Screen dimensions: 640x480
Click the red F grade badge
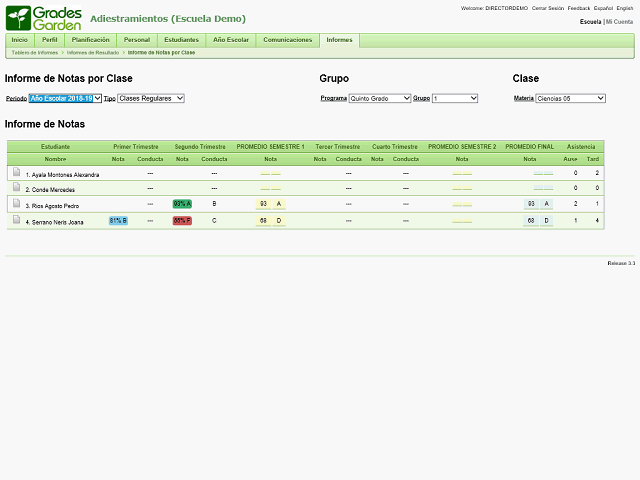pyautogui.click(x=182, y=220)
